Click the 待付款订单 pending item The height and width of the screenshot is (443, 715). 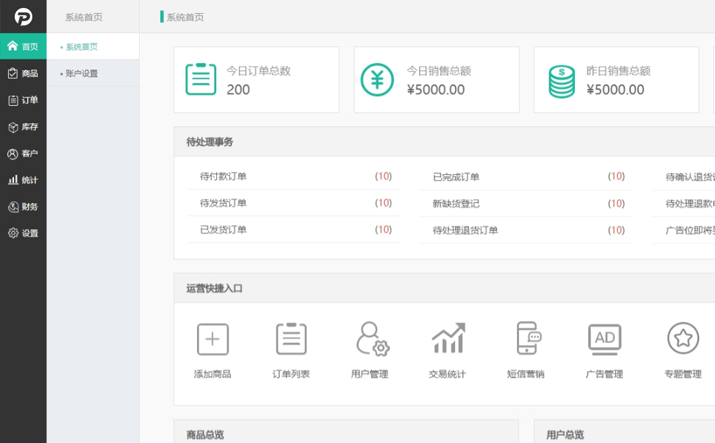point(223,177)
